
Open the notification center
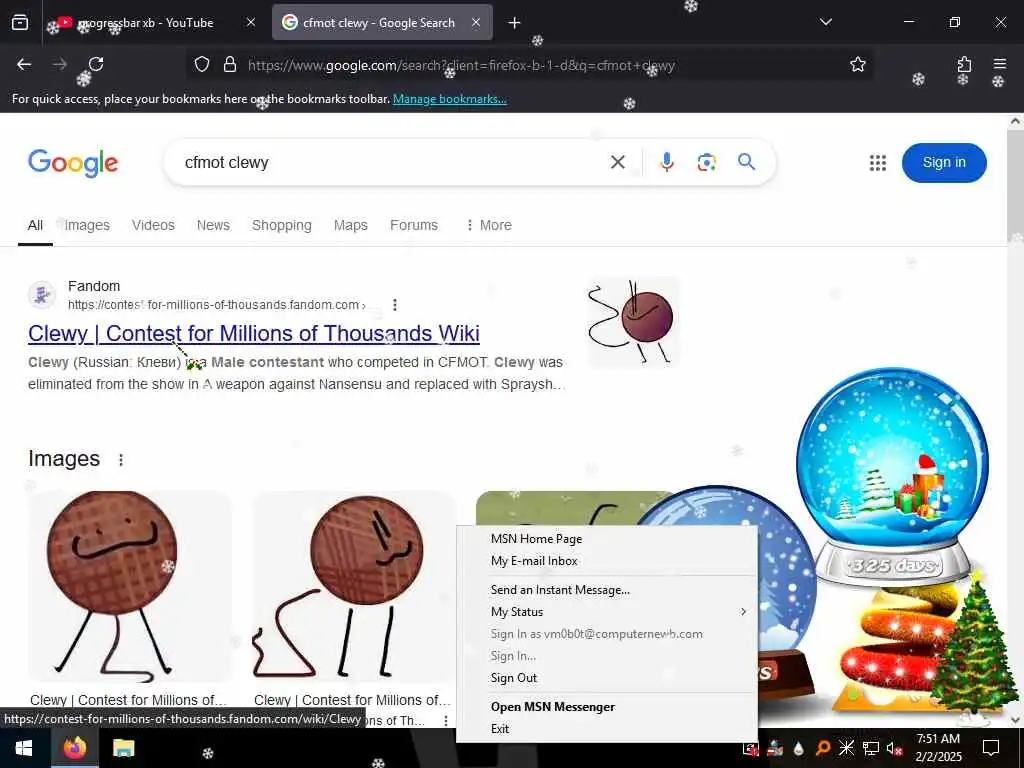pyautogui.click(x=991, y=748)
